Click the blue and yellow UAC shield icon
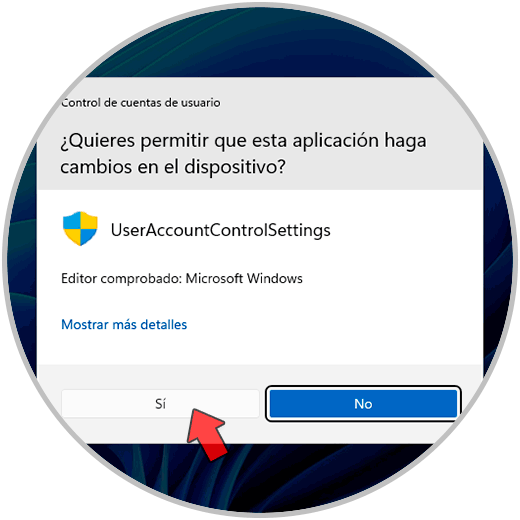This screenshot has width=520, height=520. pos(80,229)
